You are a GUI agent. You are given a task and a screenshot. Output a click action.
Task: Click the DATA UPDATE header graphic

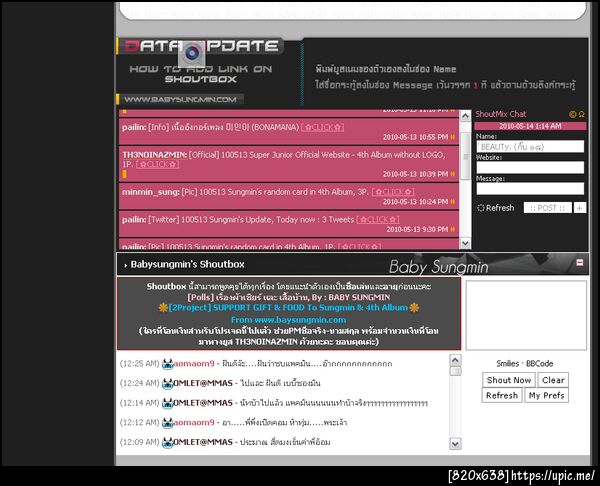click(x=201, y=46)
